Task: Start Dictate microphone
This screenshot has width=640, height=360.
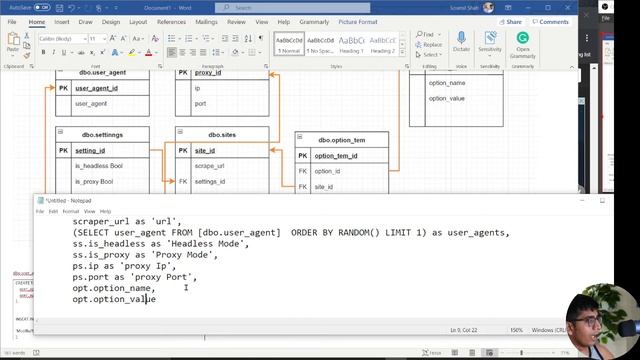Action: point(461,42)
